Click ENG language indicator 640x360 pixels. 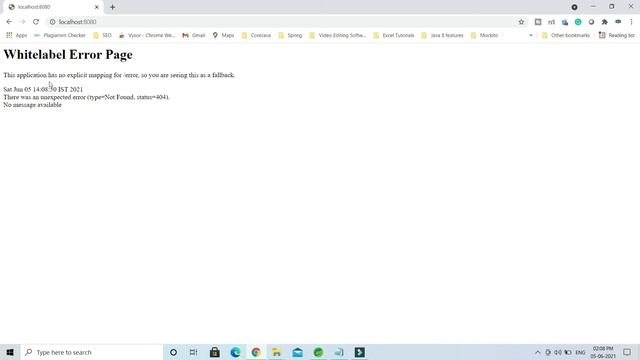point(580,352)
